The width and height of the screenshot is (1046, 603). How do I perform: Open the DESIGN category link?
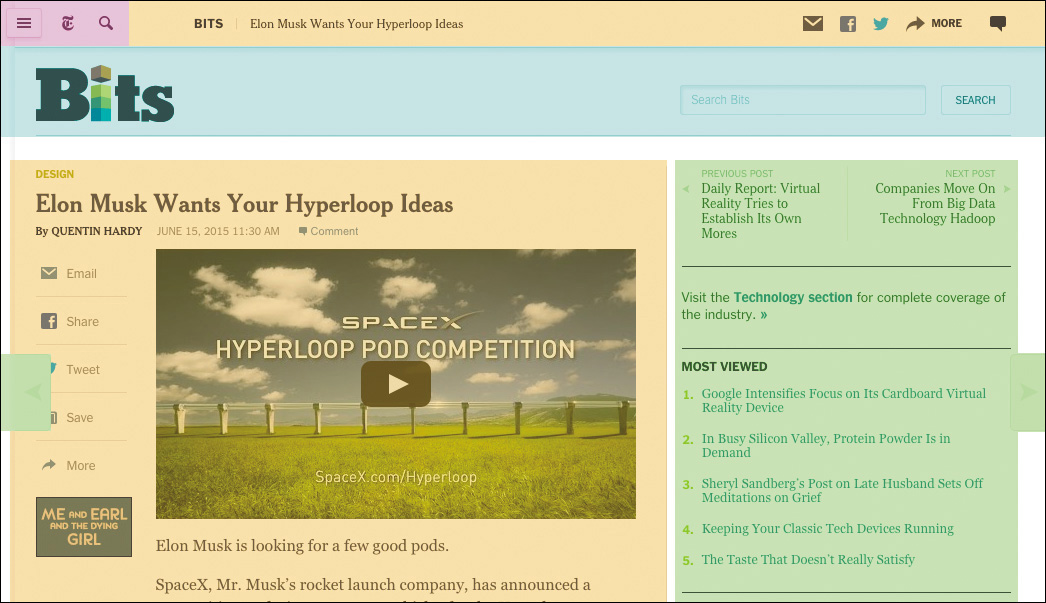[55, 174]
